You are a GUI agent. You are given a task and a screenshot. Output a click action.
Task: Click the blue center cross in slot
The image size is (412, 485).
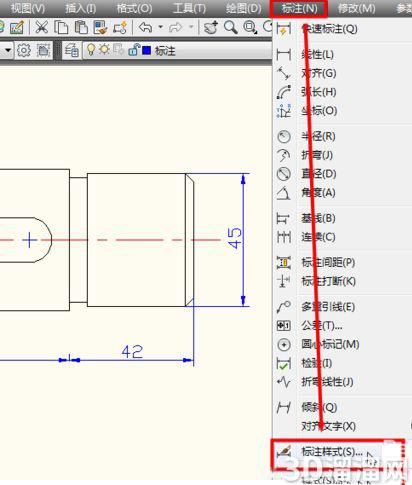[x=30, y=240]
